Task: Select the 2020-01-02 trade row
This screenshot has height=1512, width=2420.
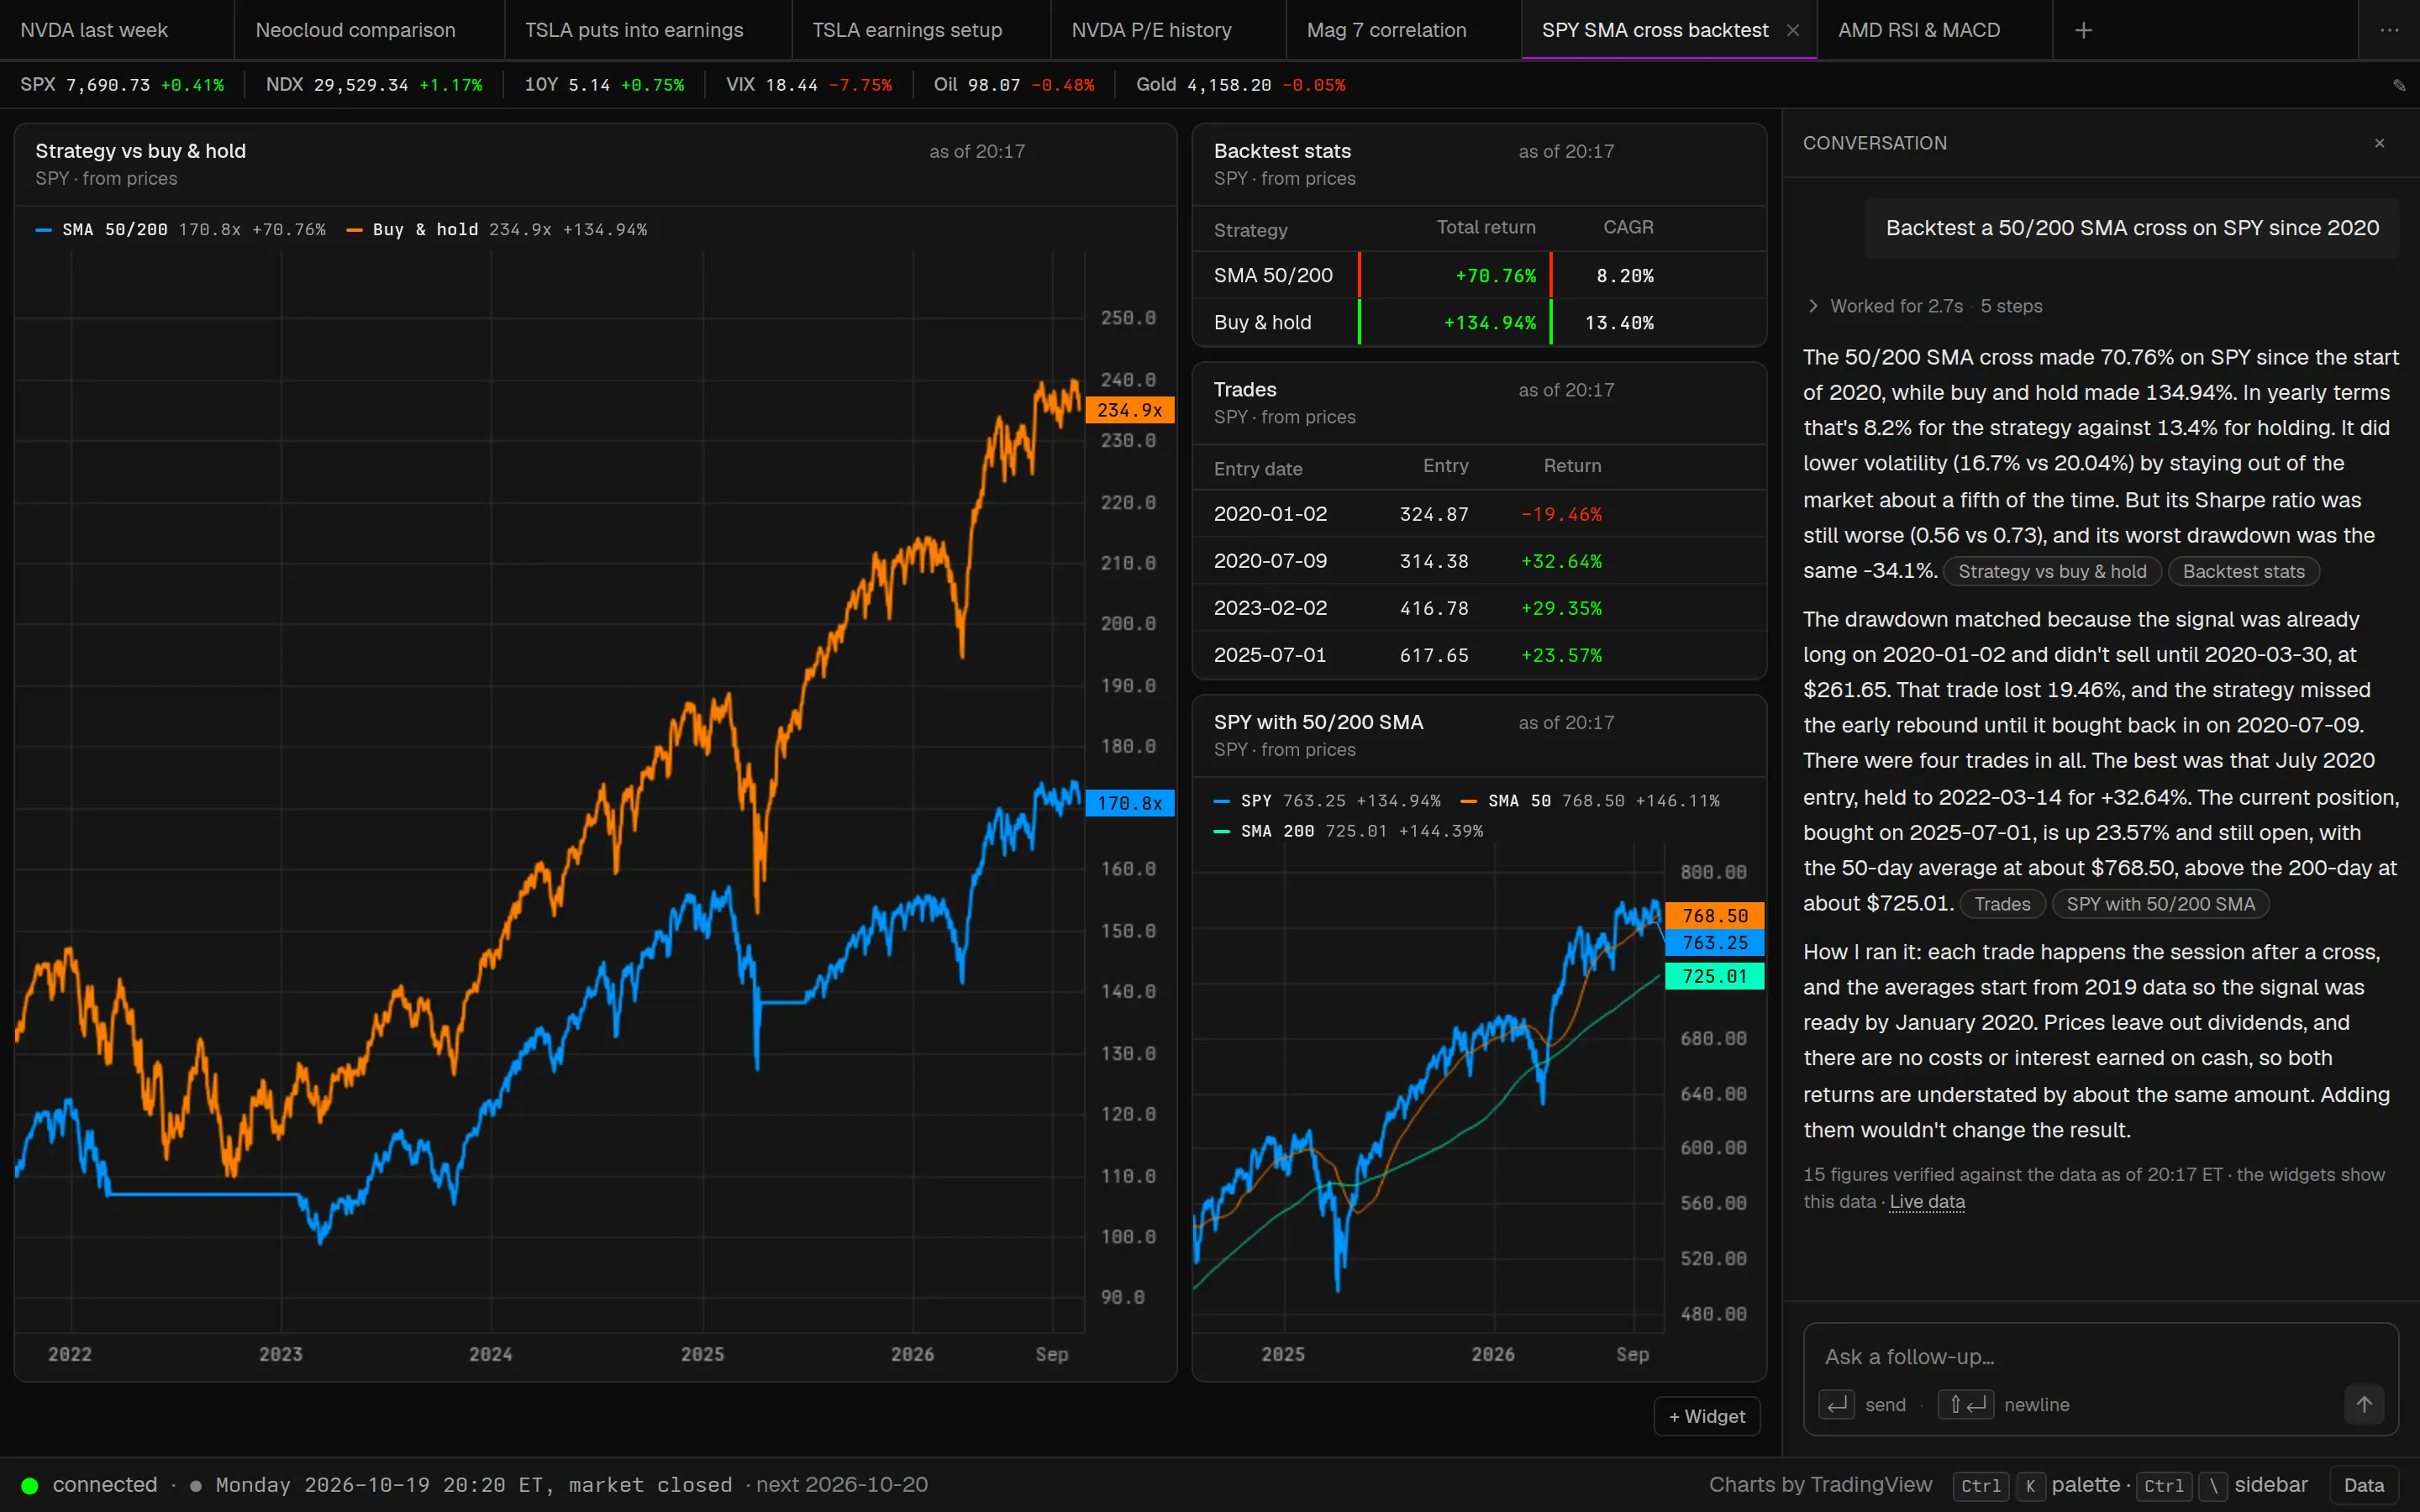Action: click(1479, 514)
